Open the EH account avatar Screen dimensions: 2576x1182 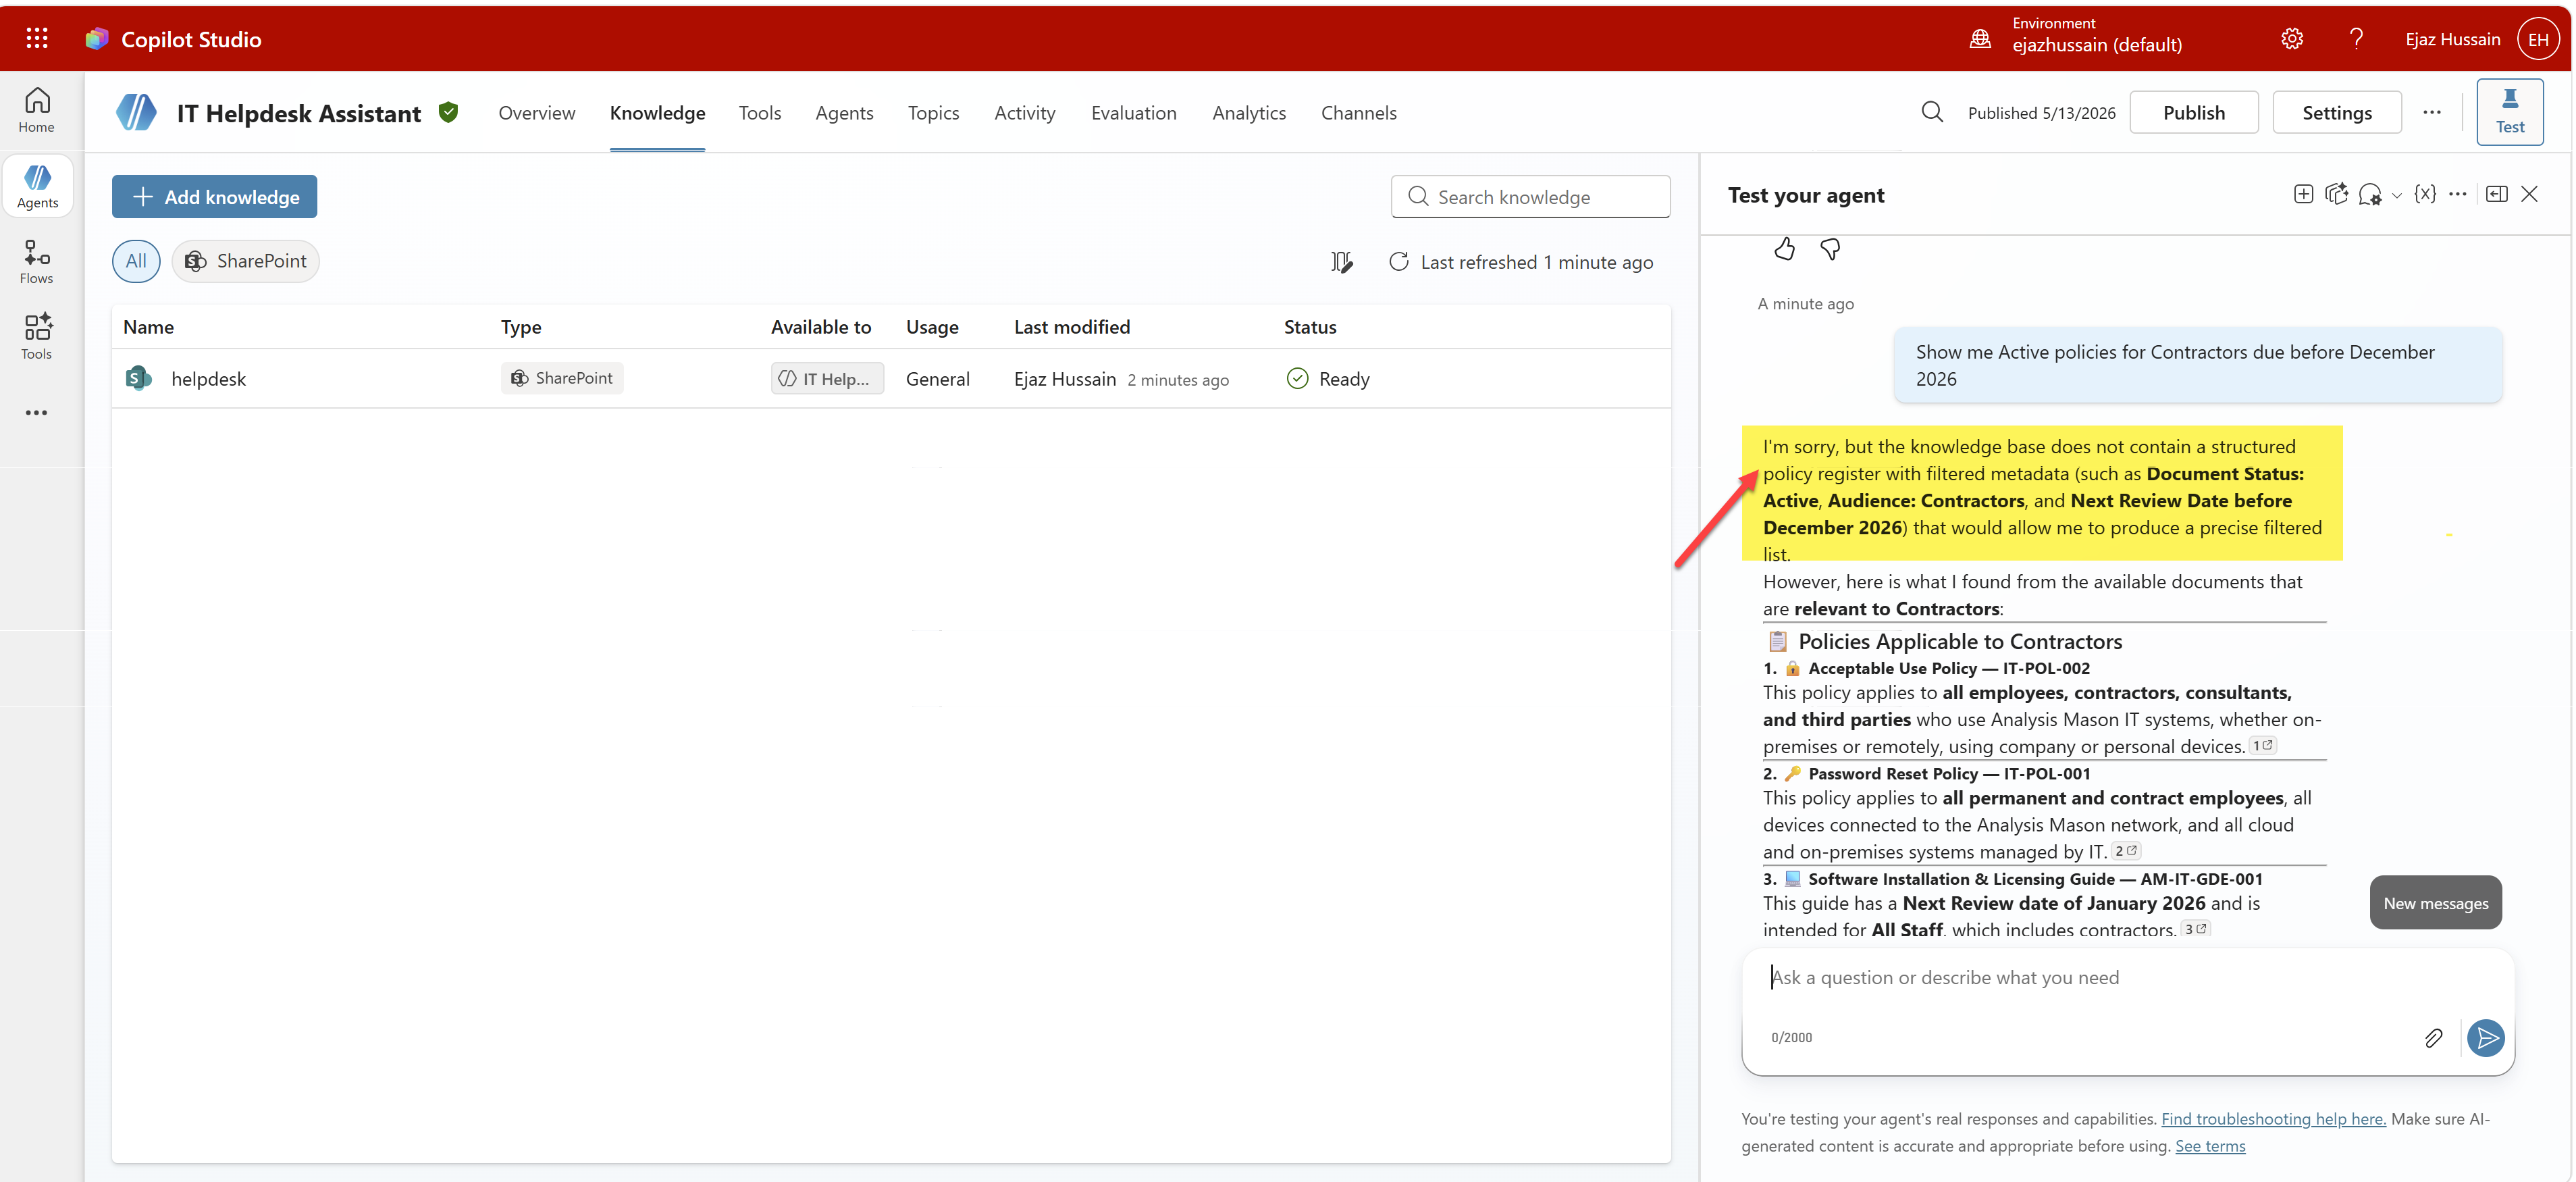click(2538, 39)
